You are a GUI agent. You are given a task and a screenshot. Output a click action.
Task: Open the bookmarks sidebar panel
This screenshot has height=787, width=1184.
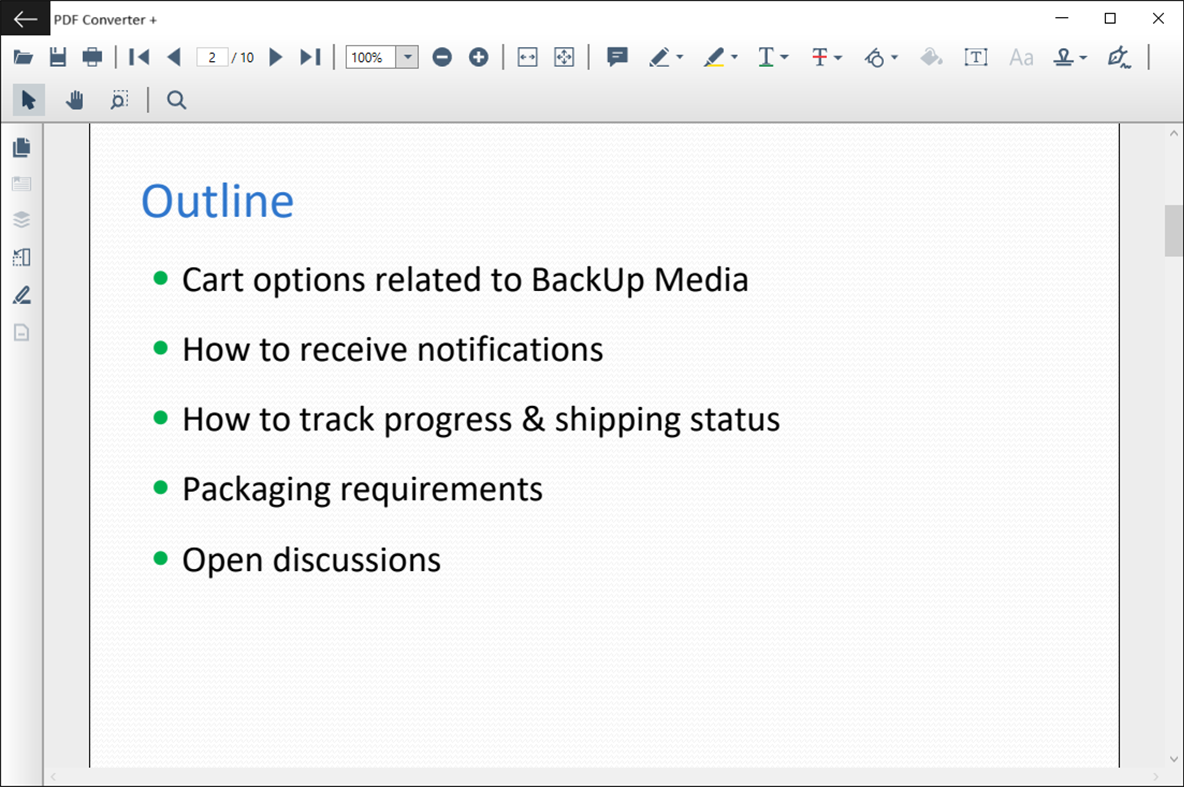(22, 184)
